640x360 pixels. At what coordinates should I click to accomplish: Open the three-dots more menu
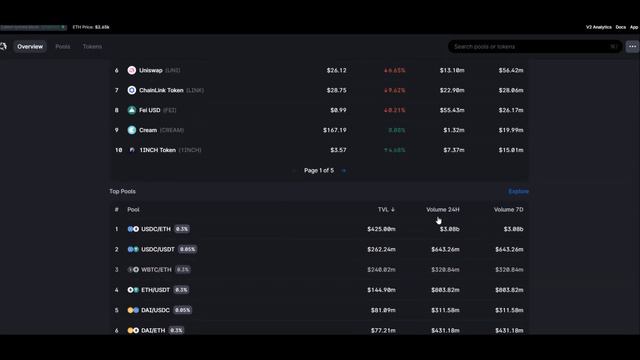[632, 47]
